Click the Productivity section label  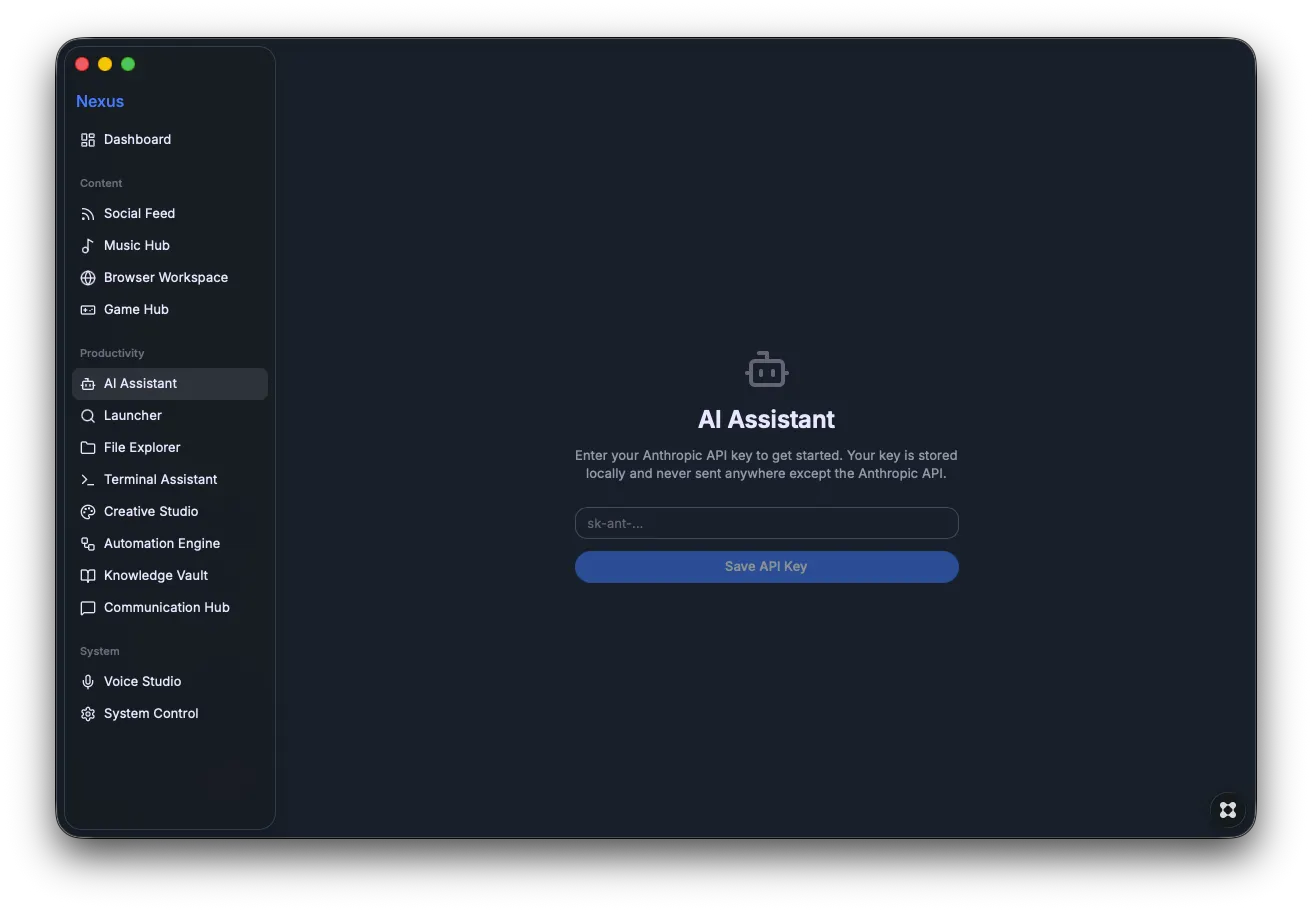tap(112, 354)
